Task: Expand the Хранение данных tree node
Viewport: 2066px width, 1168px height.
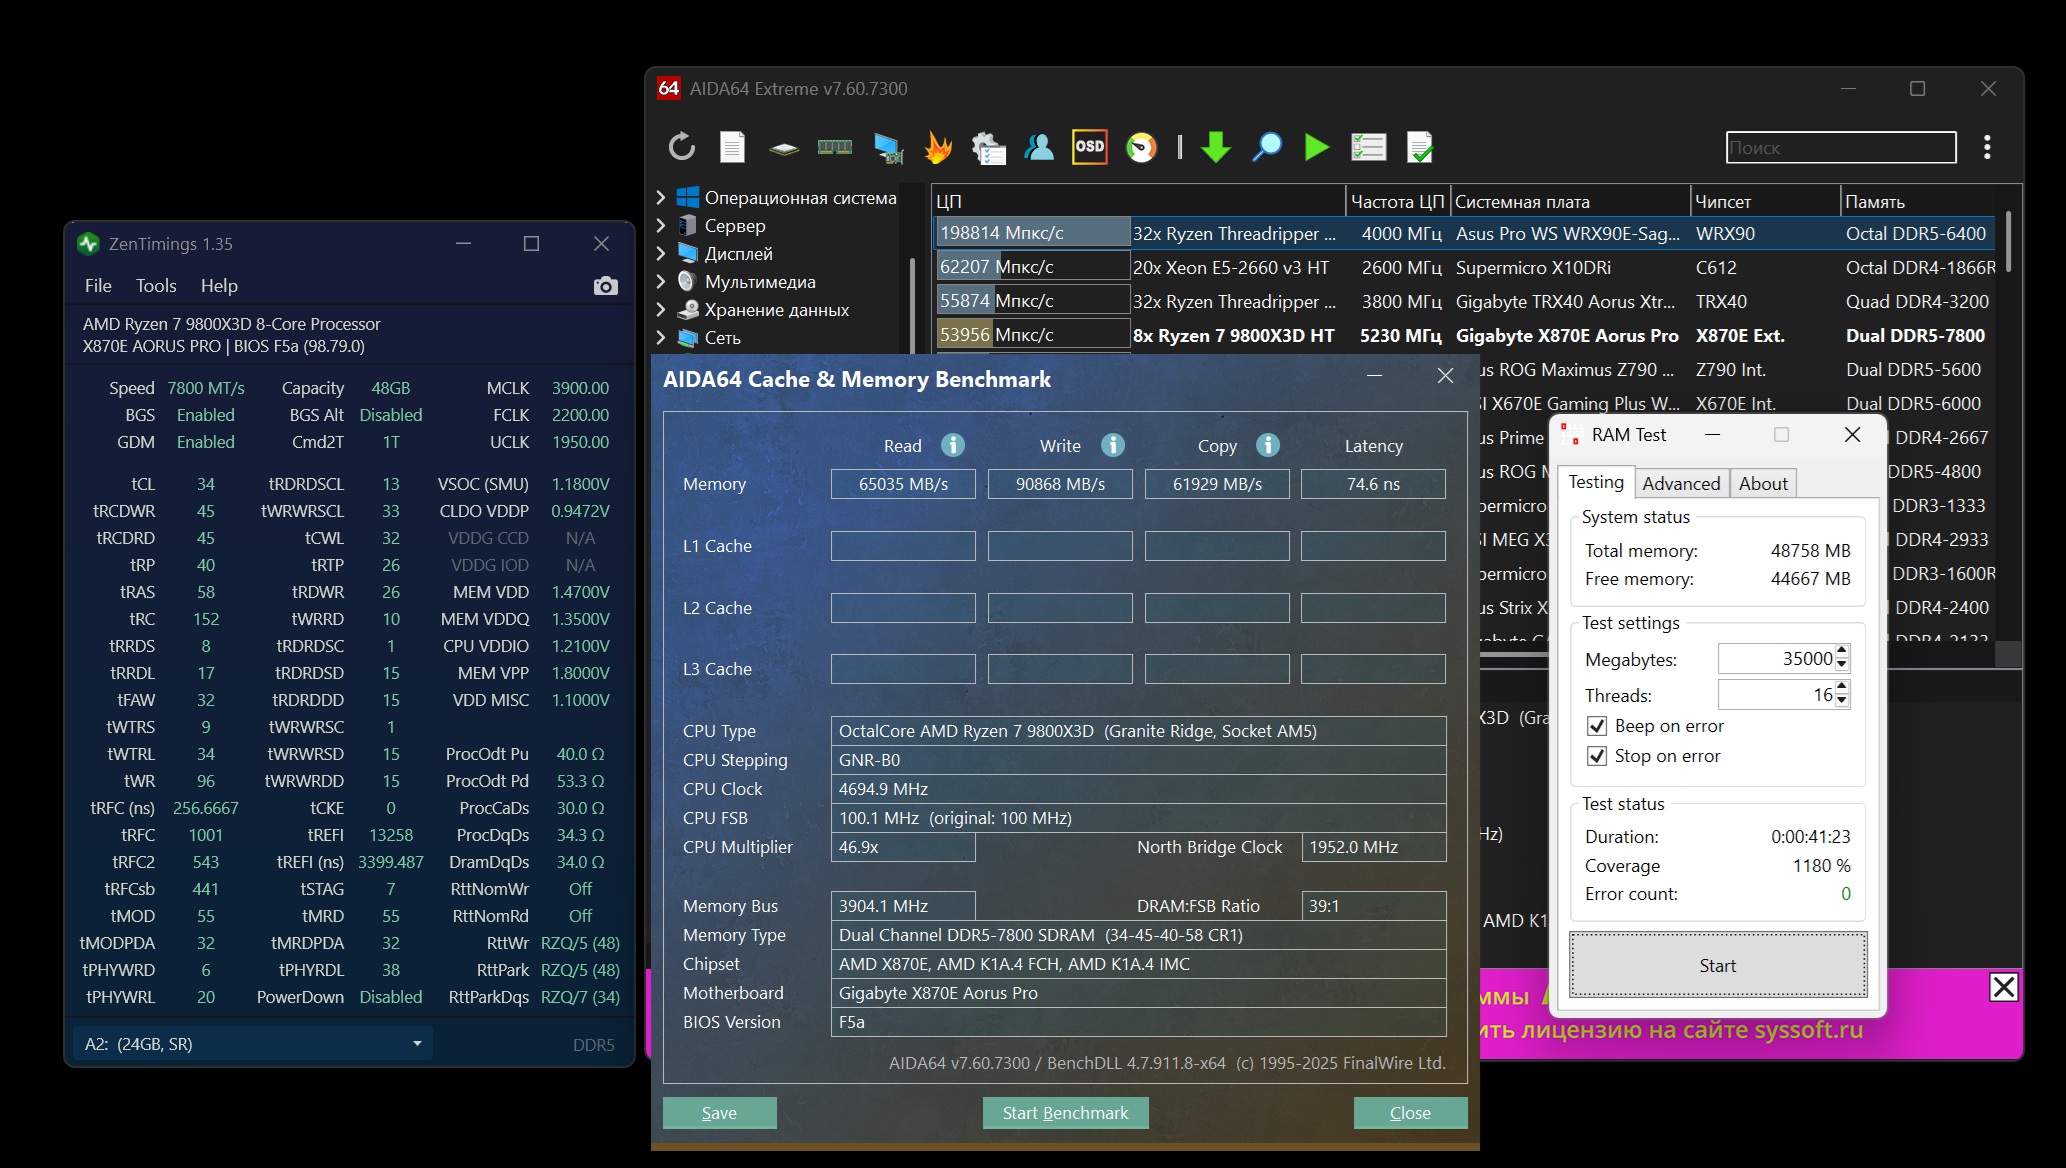Action: 661,310
